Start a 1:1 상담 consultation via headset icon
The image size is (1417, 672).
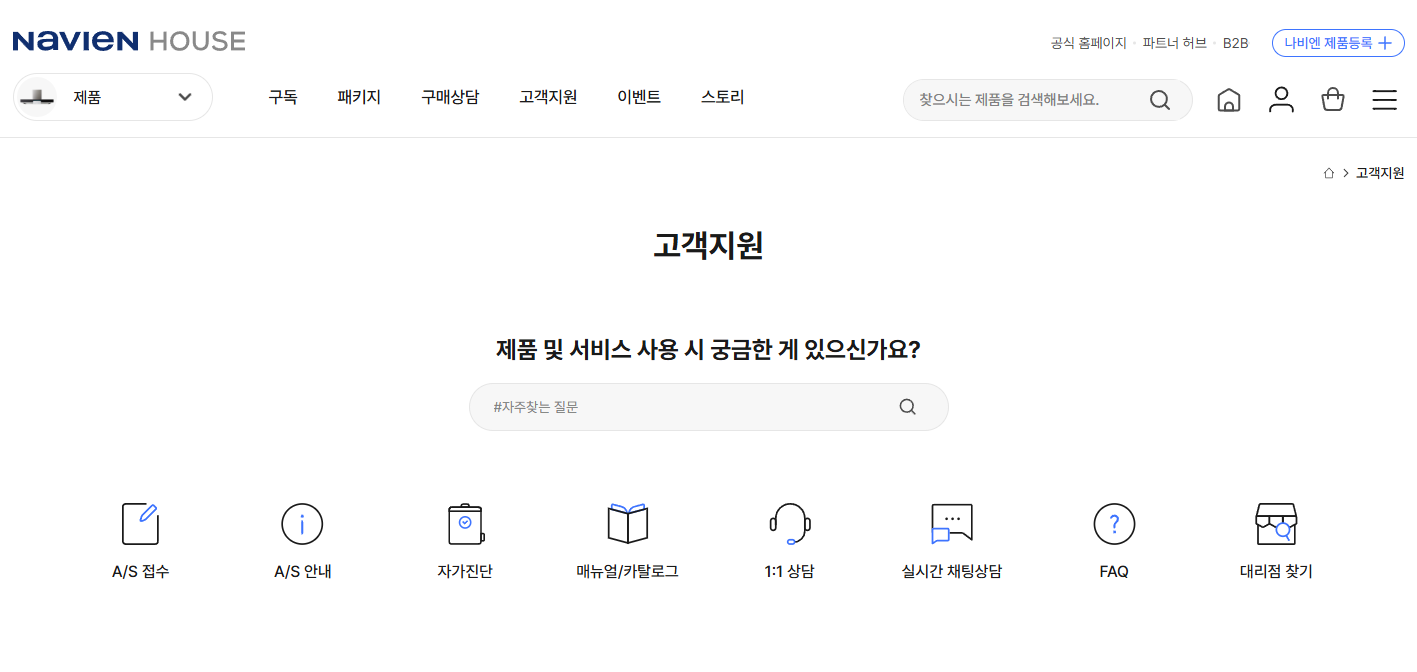point(789,523)
